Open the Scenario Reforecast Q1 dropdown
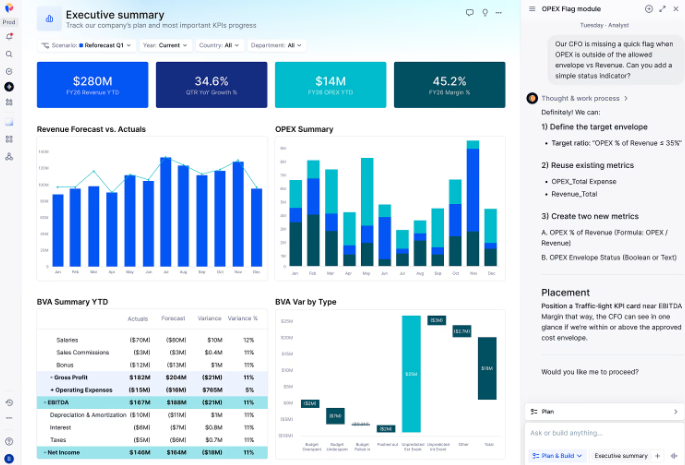The height and width of the screenshot is (465, 685). coord(83,45)
